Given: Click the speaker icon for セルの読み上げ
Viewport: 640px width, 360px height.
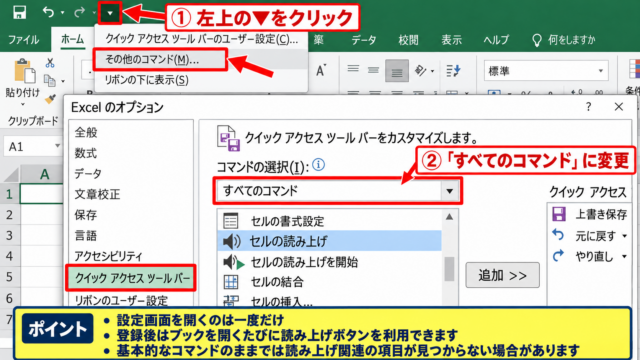Looking at the screenshot, I should tap(231, 241).
